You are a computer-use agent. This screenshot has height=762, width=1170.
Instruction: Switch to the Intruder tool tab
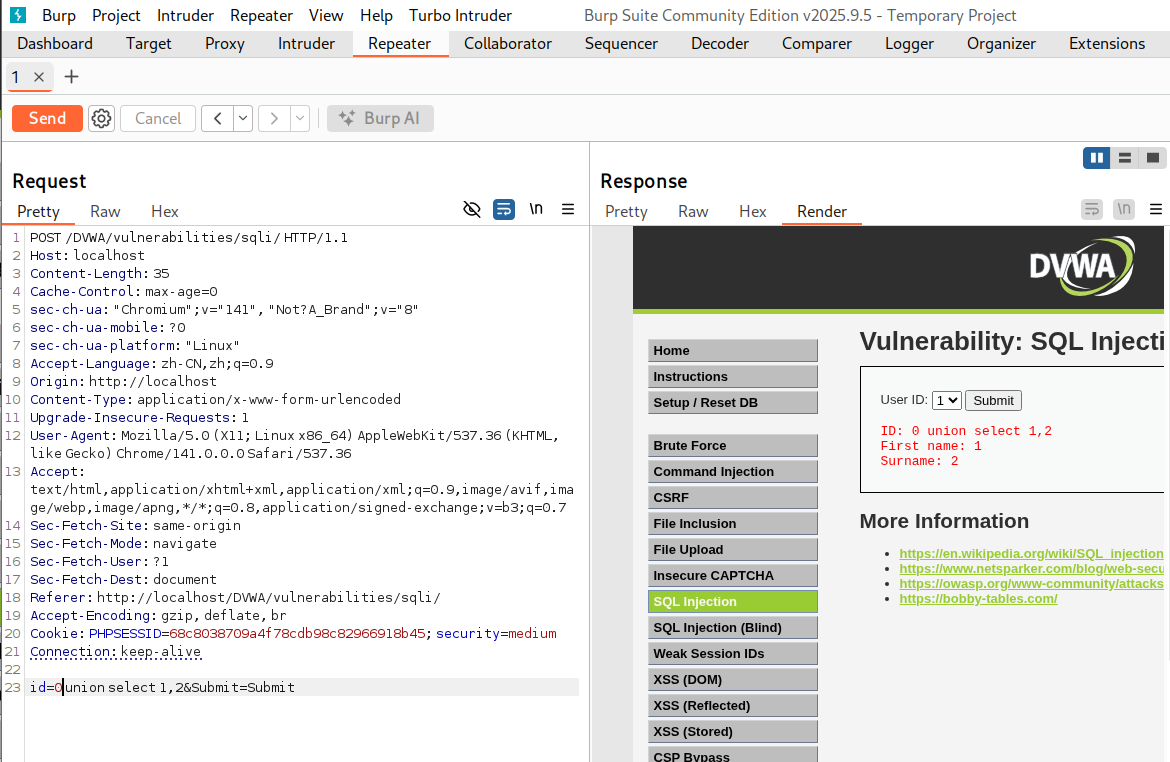coord(306,44)
